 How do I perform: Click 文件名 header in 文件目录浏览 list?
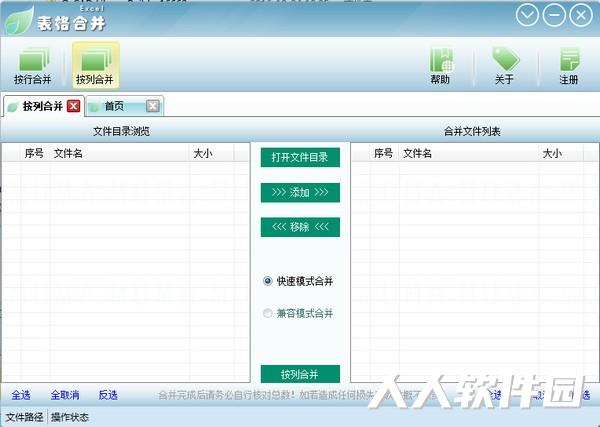120,153
